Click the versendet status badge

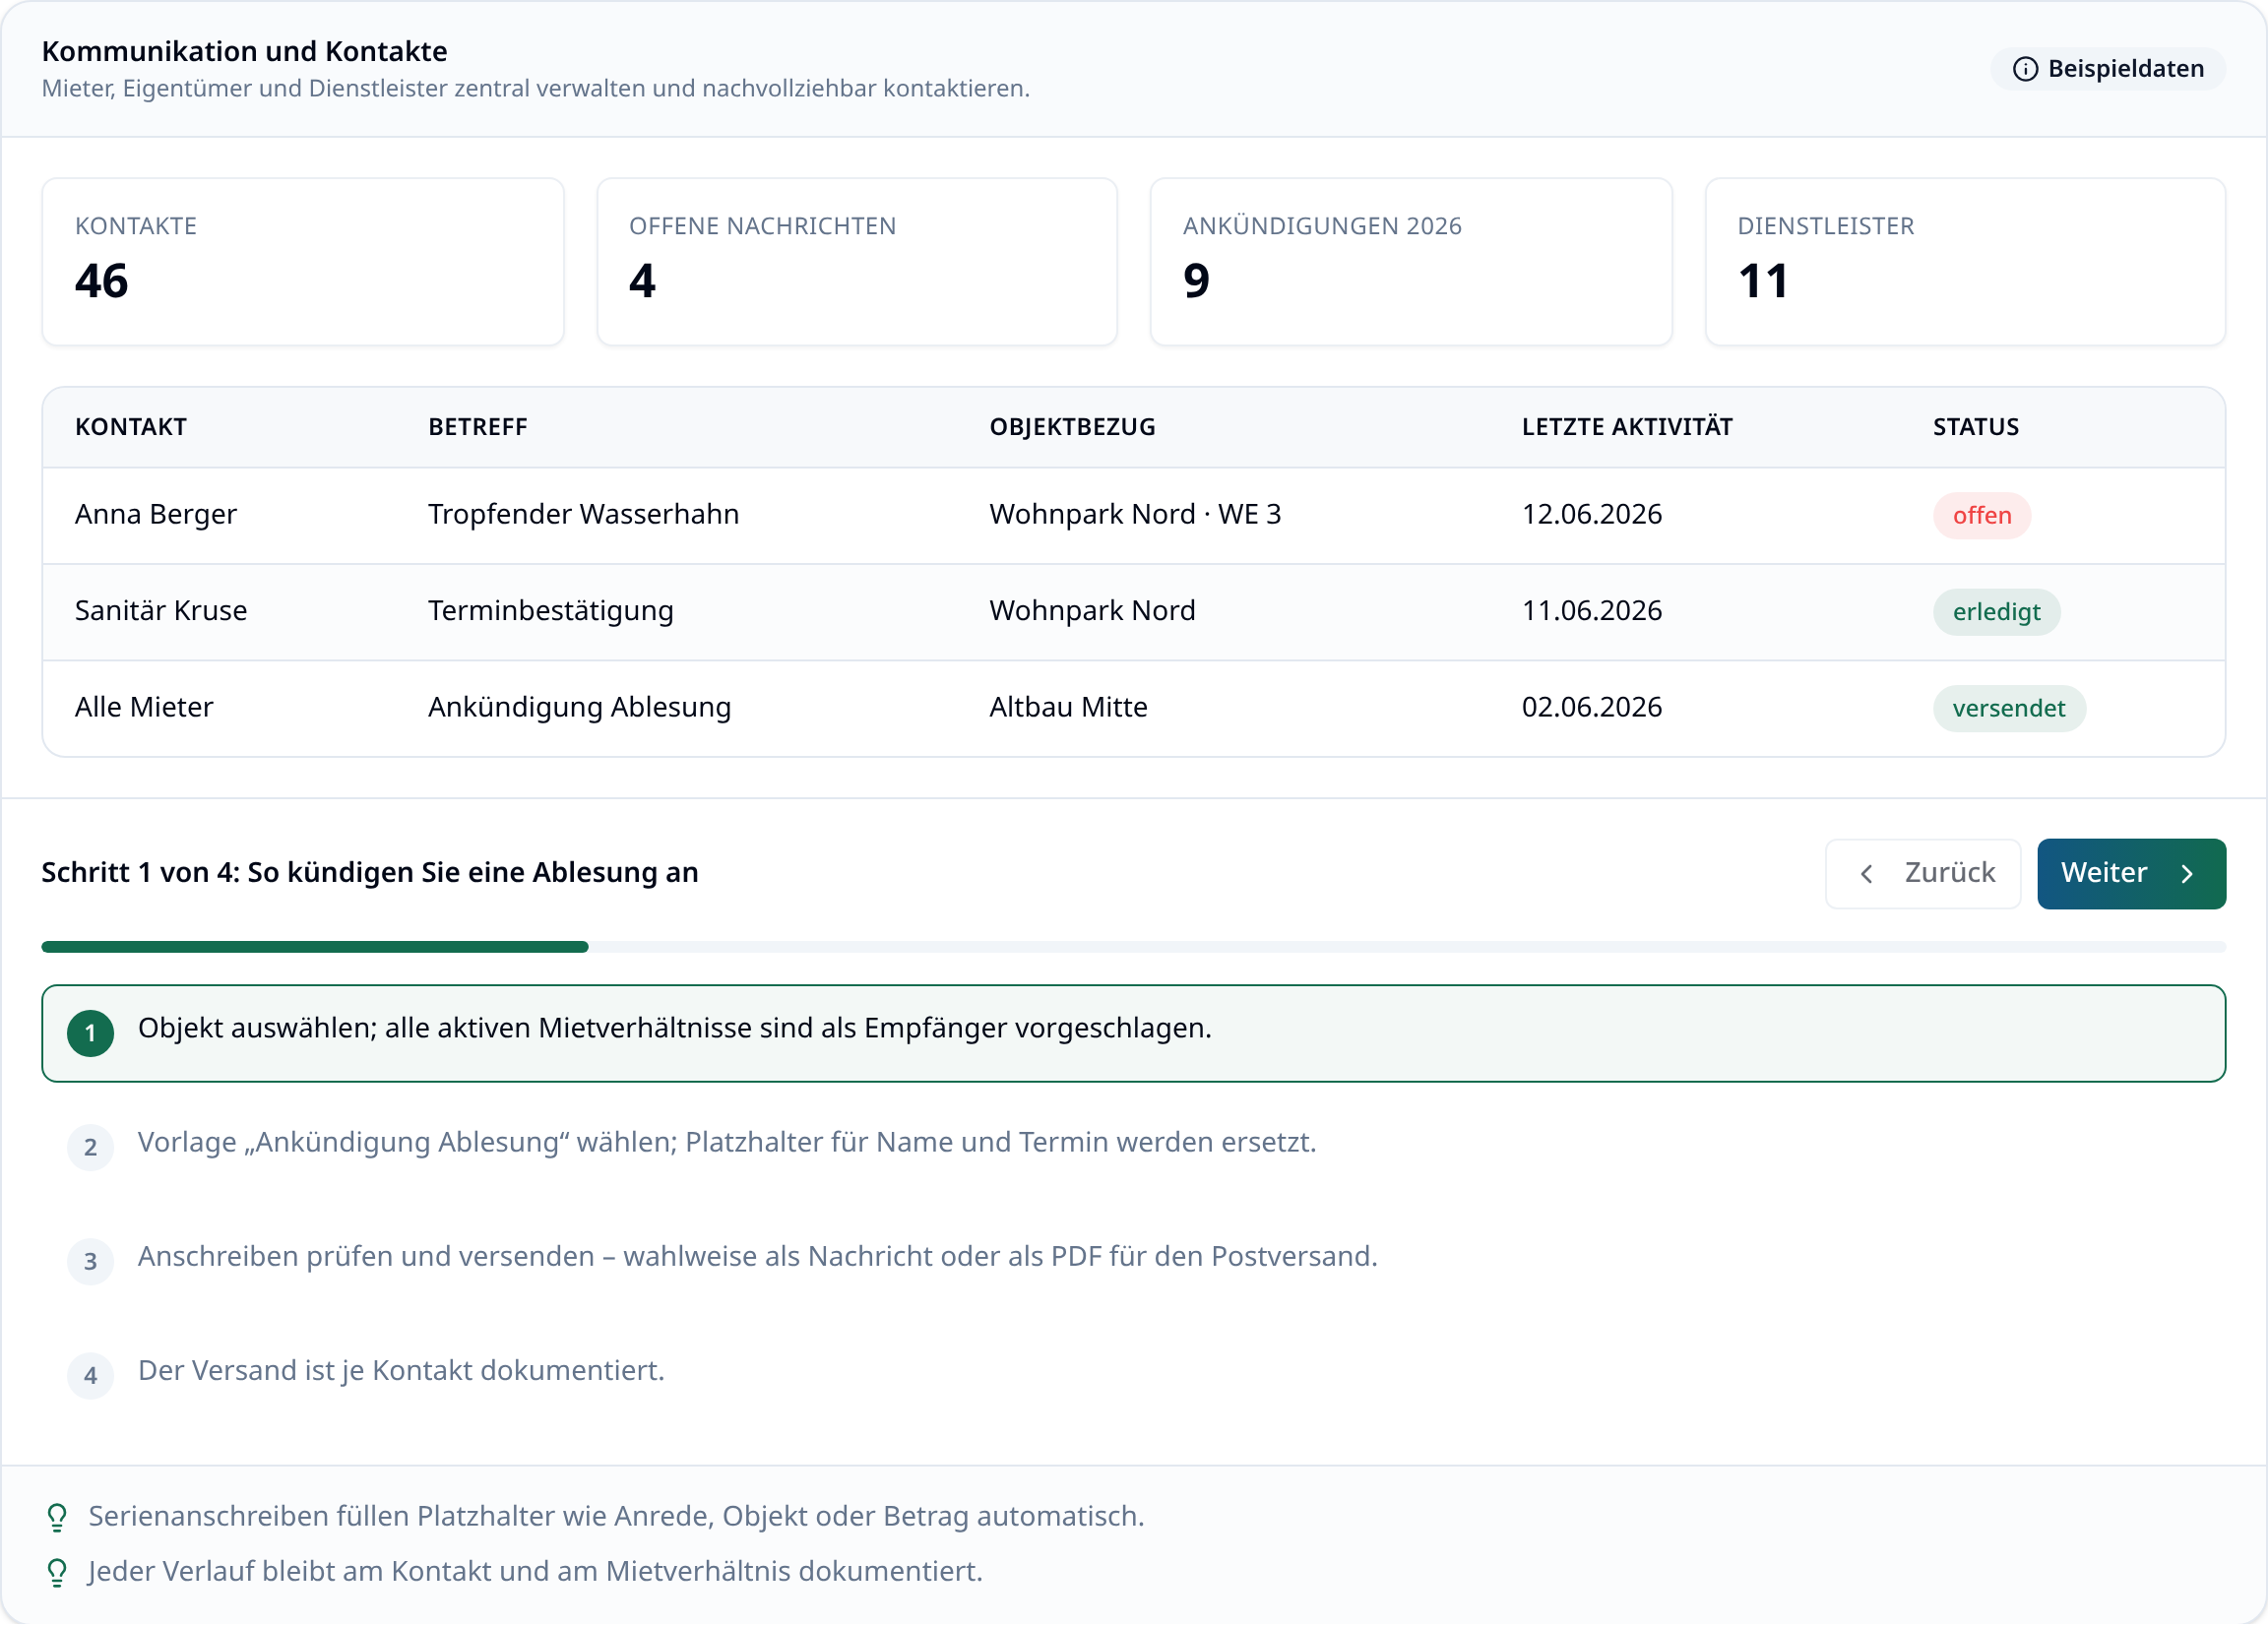[x=2008, y=710]
